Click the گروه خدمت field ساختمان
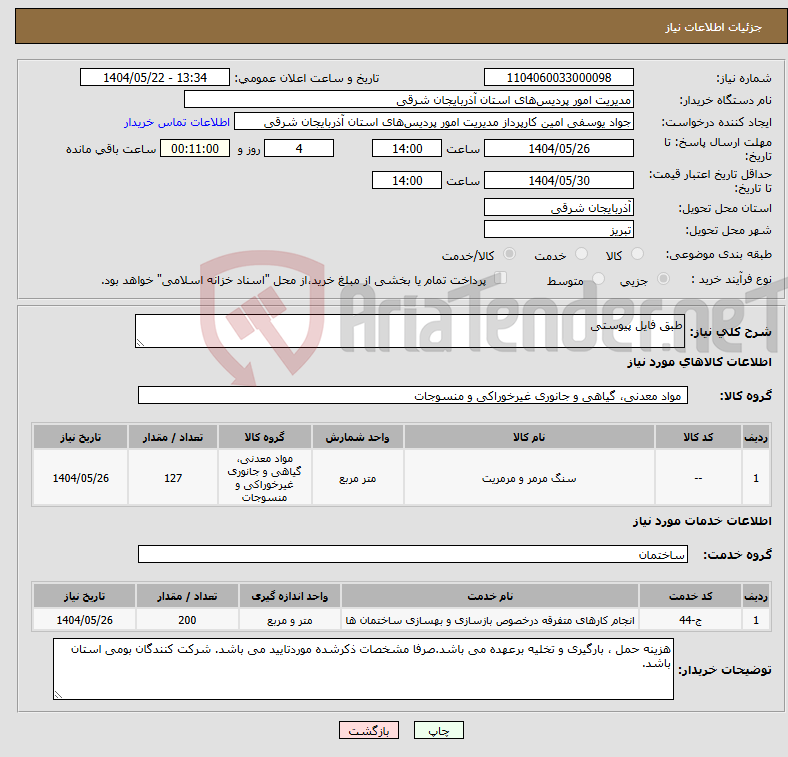The width and height of the screenshot is (788, 757). point(413,554)
